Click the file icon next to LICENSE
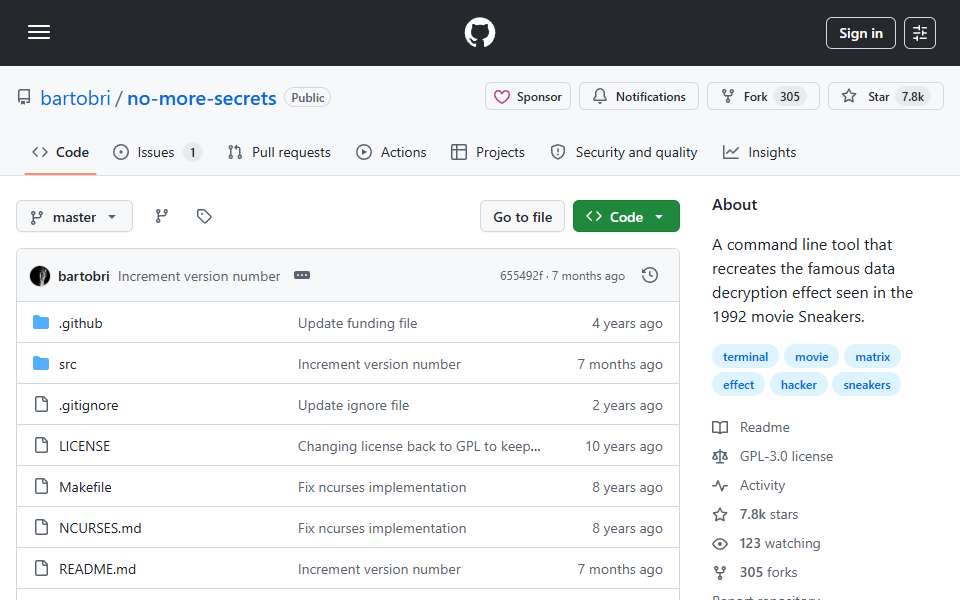 41,445
